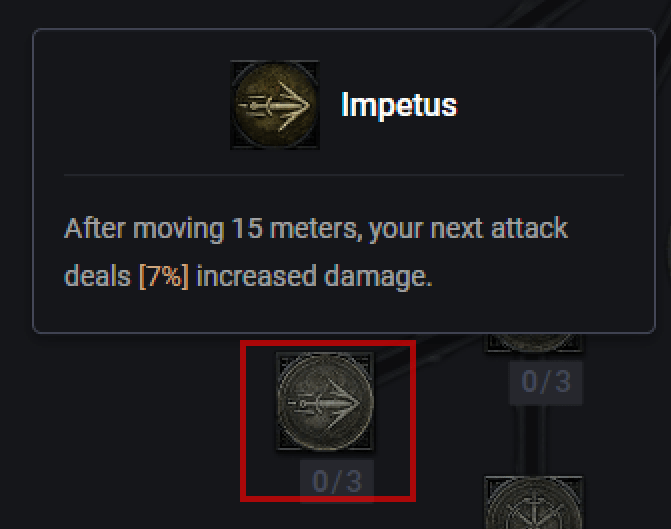Click empty space left of Impetus tooltip icon
Viewport: 671px width, 529px height.
click(140, 105)
